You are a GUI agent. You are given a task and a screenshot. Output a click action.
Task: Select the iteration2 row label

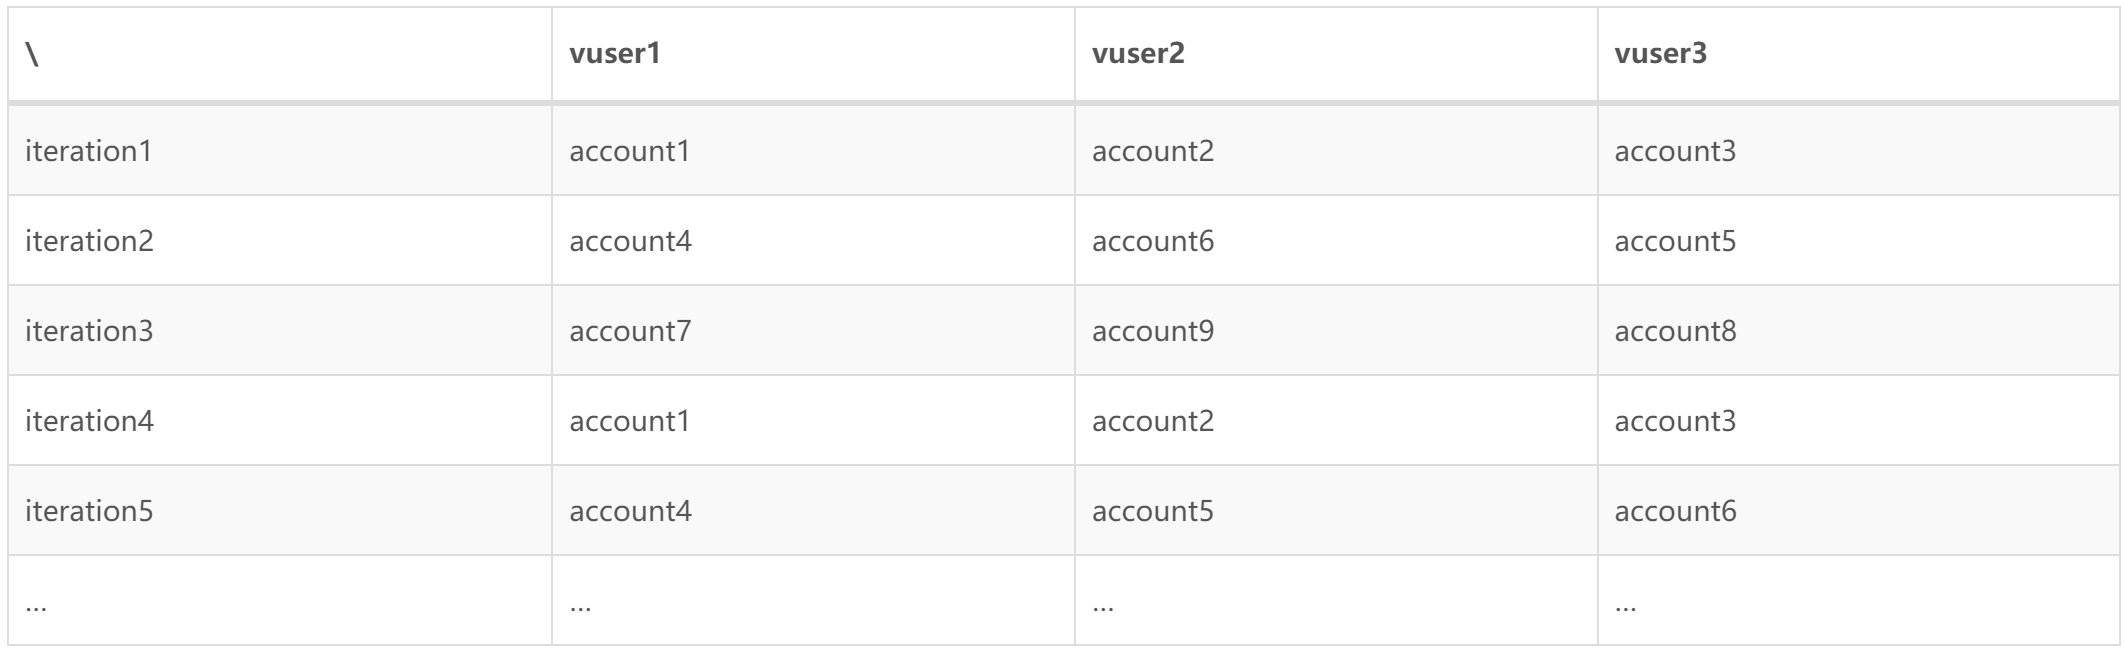tap(89, 241)
